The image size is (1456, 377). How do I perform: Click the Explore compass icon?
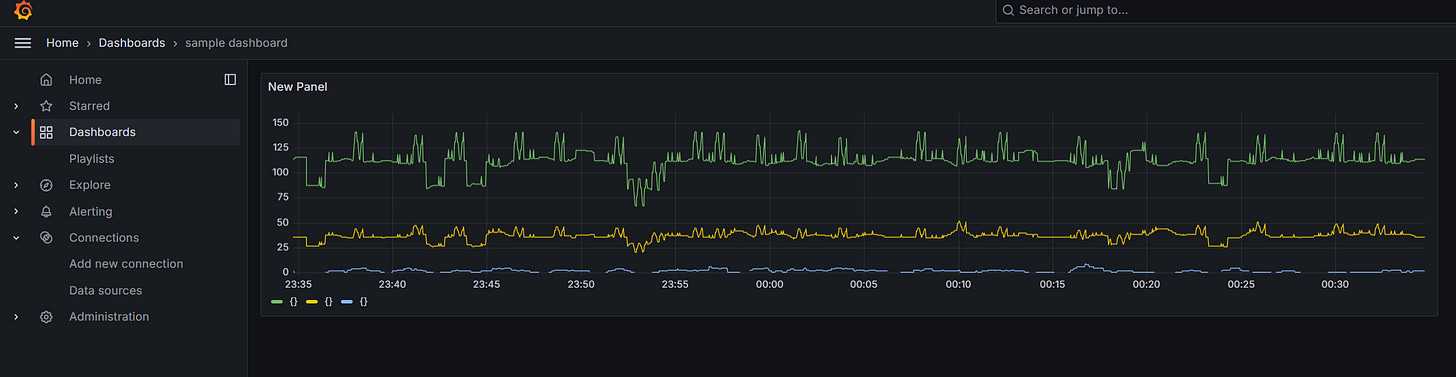(46, 185)
